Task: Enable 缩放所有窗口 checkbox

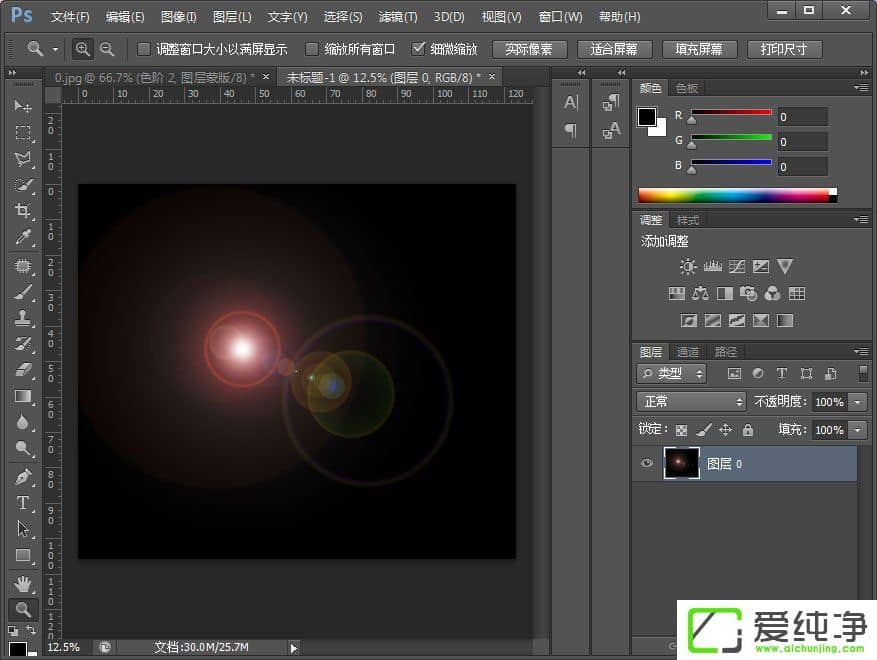Action: pyautogui.click(x=313, y=49)
